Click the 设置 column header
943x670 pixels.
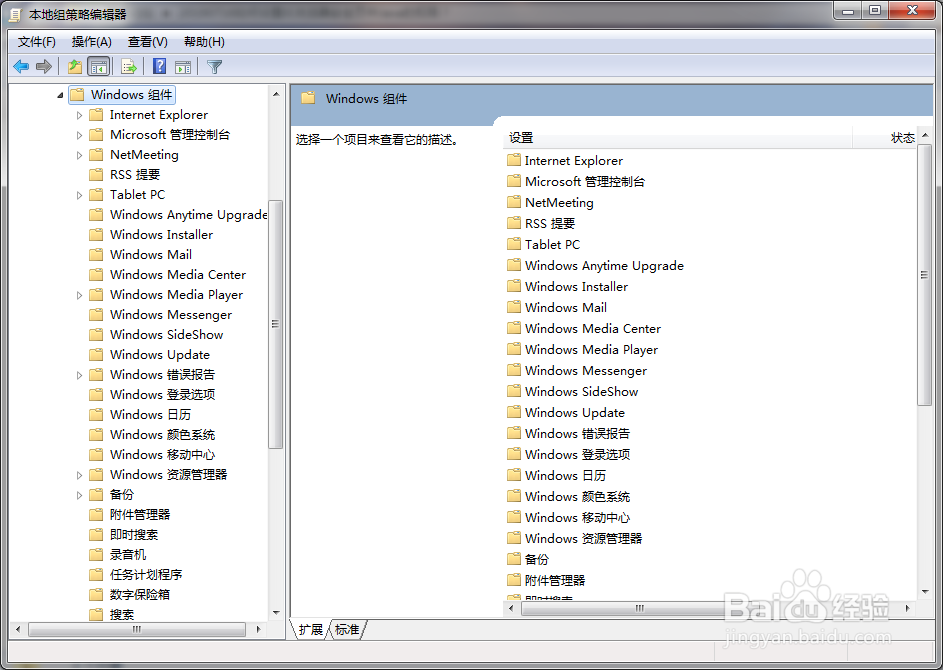click(x=677, y=138)
